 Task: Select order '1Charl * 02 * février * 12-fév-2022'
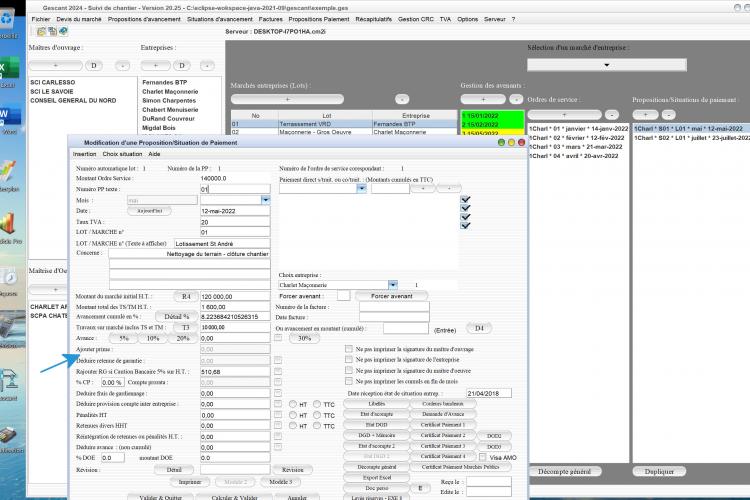point(578,138)
